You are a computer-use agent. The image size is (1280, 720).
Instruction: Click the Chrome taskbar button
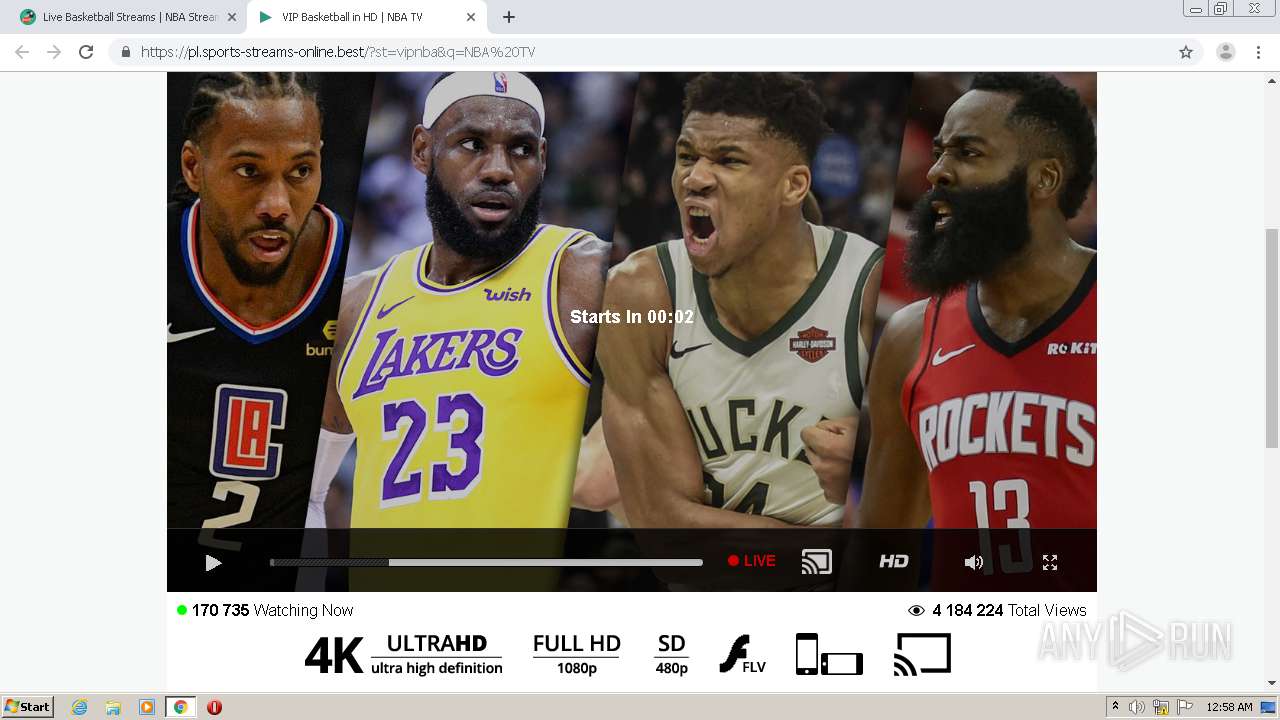[x=180, y=707]
